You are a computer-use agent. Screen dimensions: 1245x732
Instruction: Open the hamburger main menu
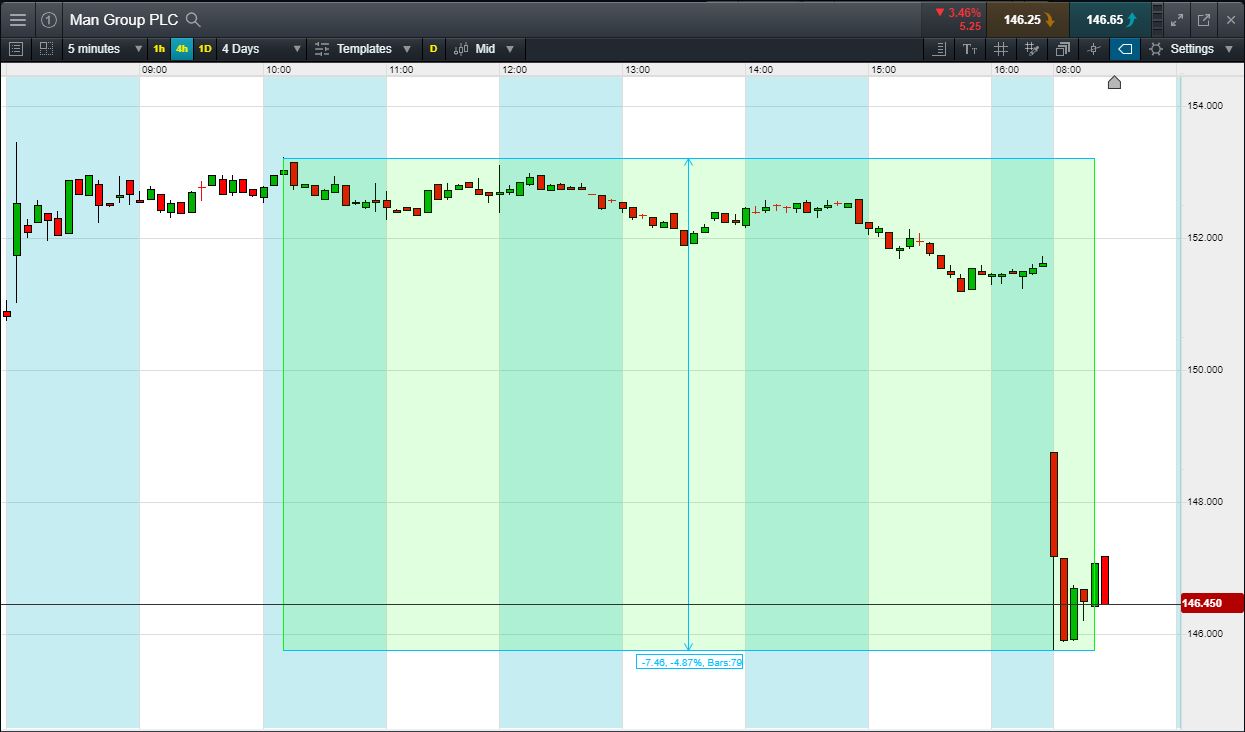click(17, 19)
